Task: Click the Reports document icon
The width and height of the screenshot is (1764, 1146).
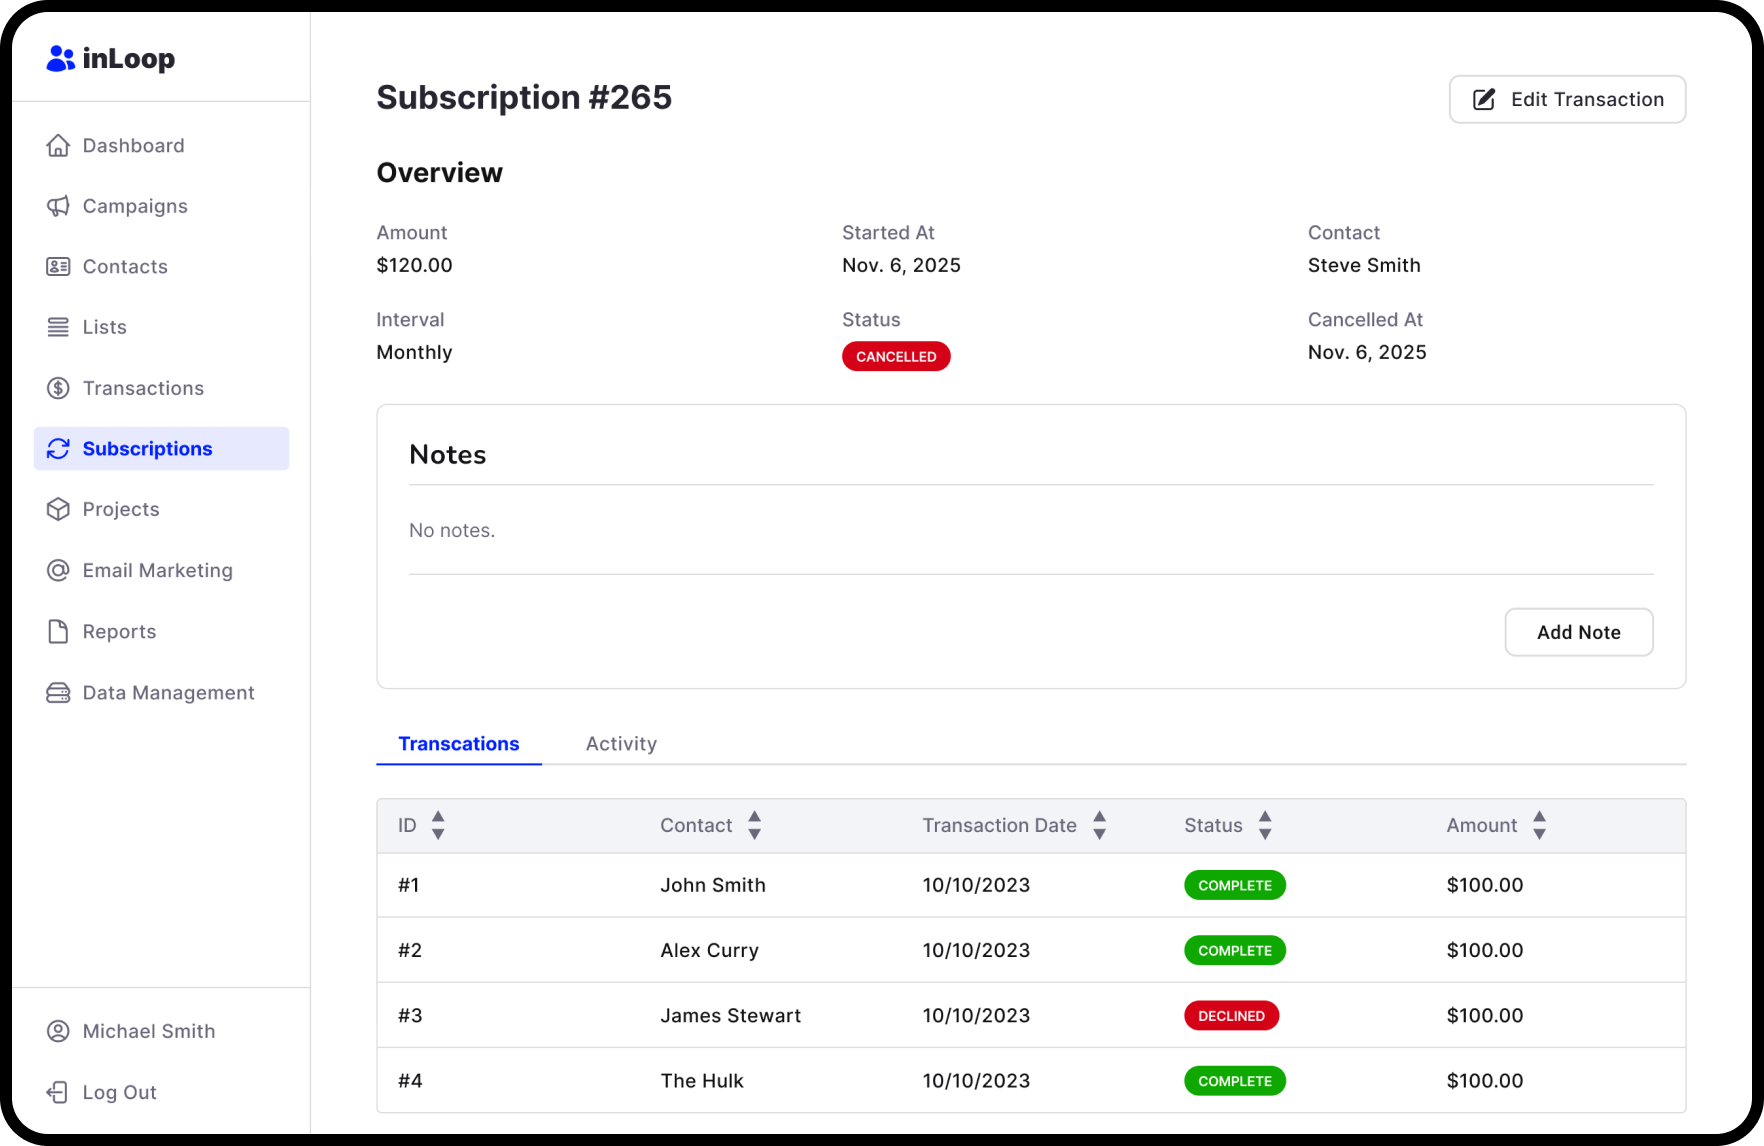Action: 58,631
